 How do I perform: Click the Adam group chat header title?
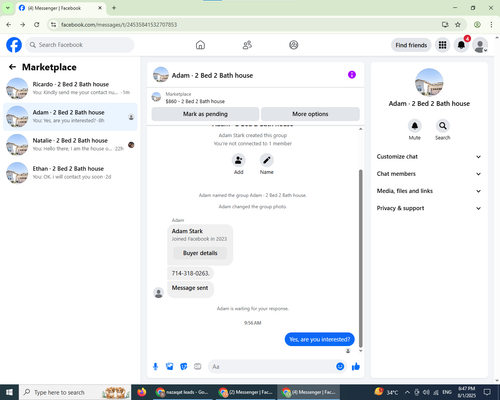(x=212, y=75)
